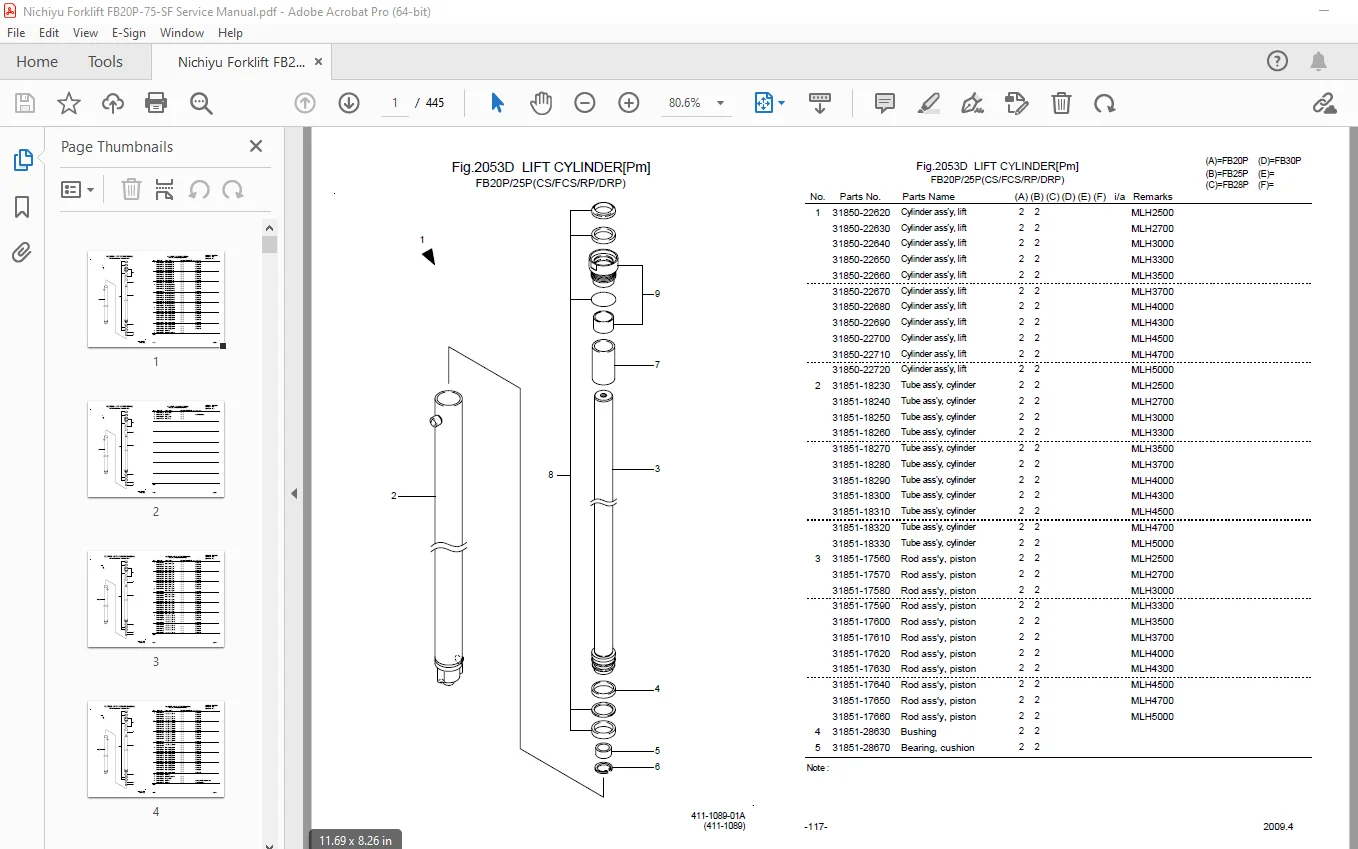Screen dimensions: 1358x849
Task: Open the Window menu
Action: coord(182,33)
